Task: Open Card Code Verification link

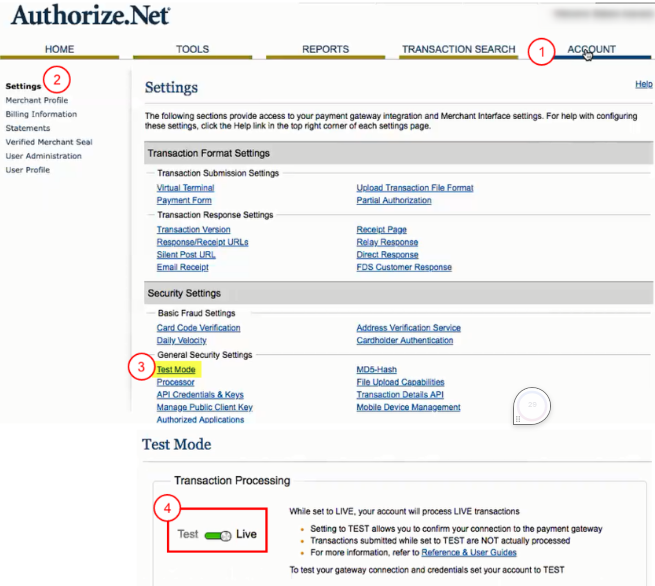Action: click(198, 328)
